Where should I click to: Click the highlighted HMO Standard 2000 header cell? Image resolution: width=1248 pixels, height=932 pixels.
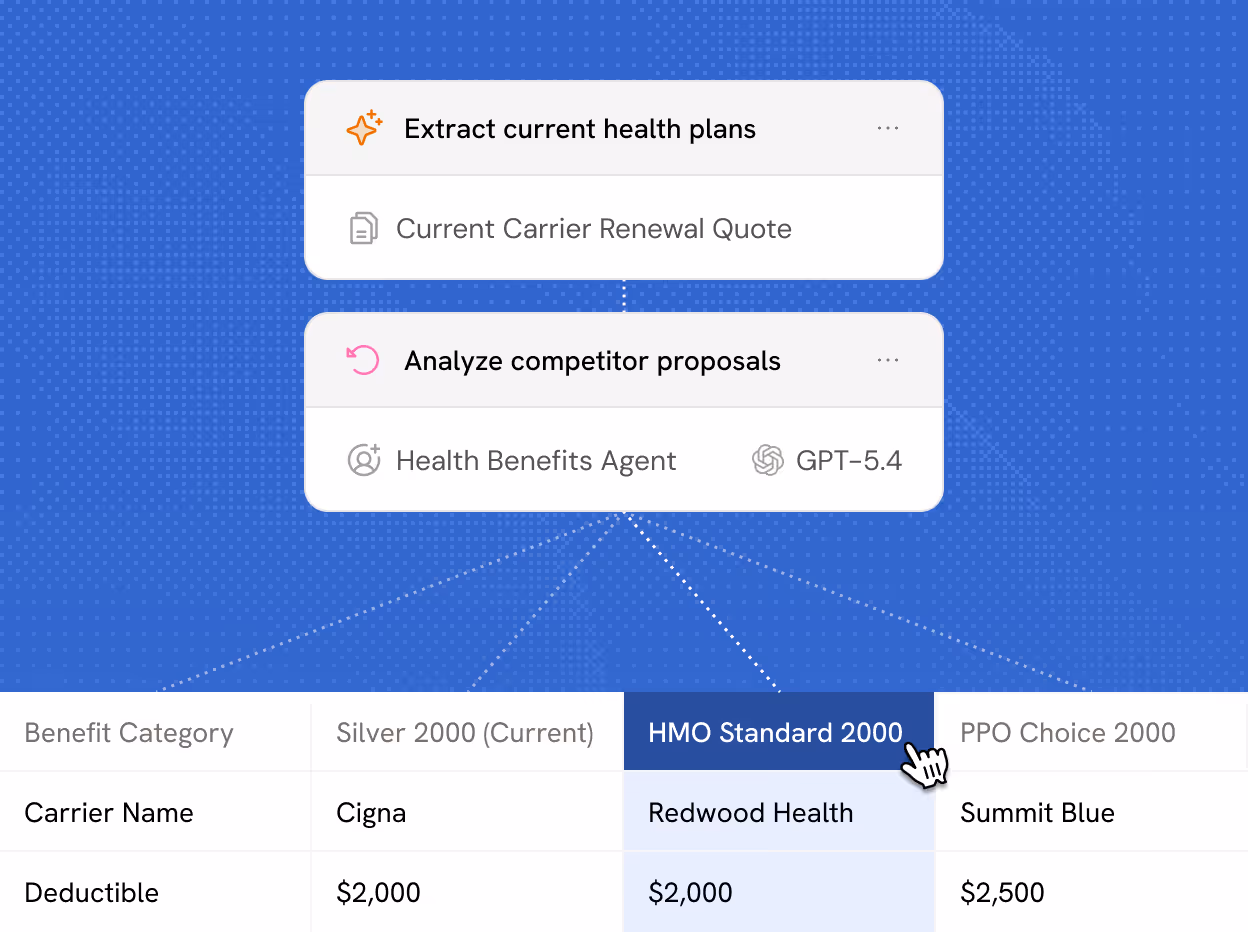(x=778, y=732)
